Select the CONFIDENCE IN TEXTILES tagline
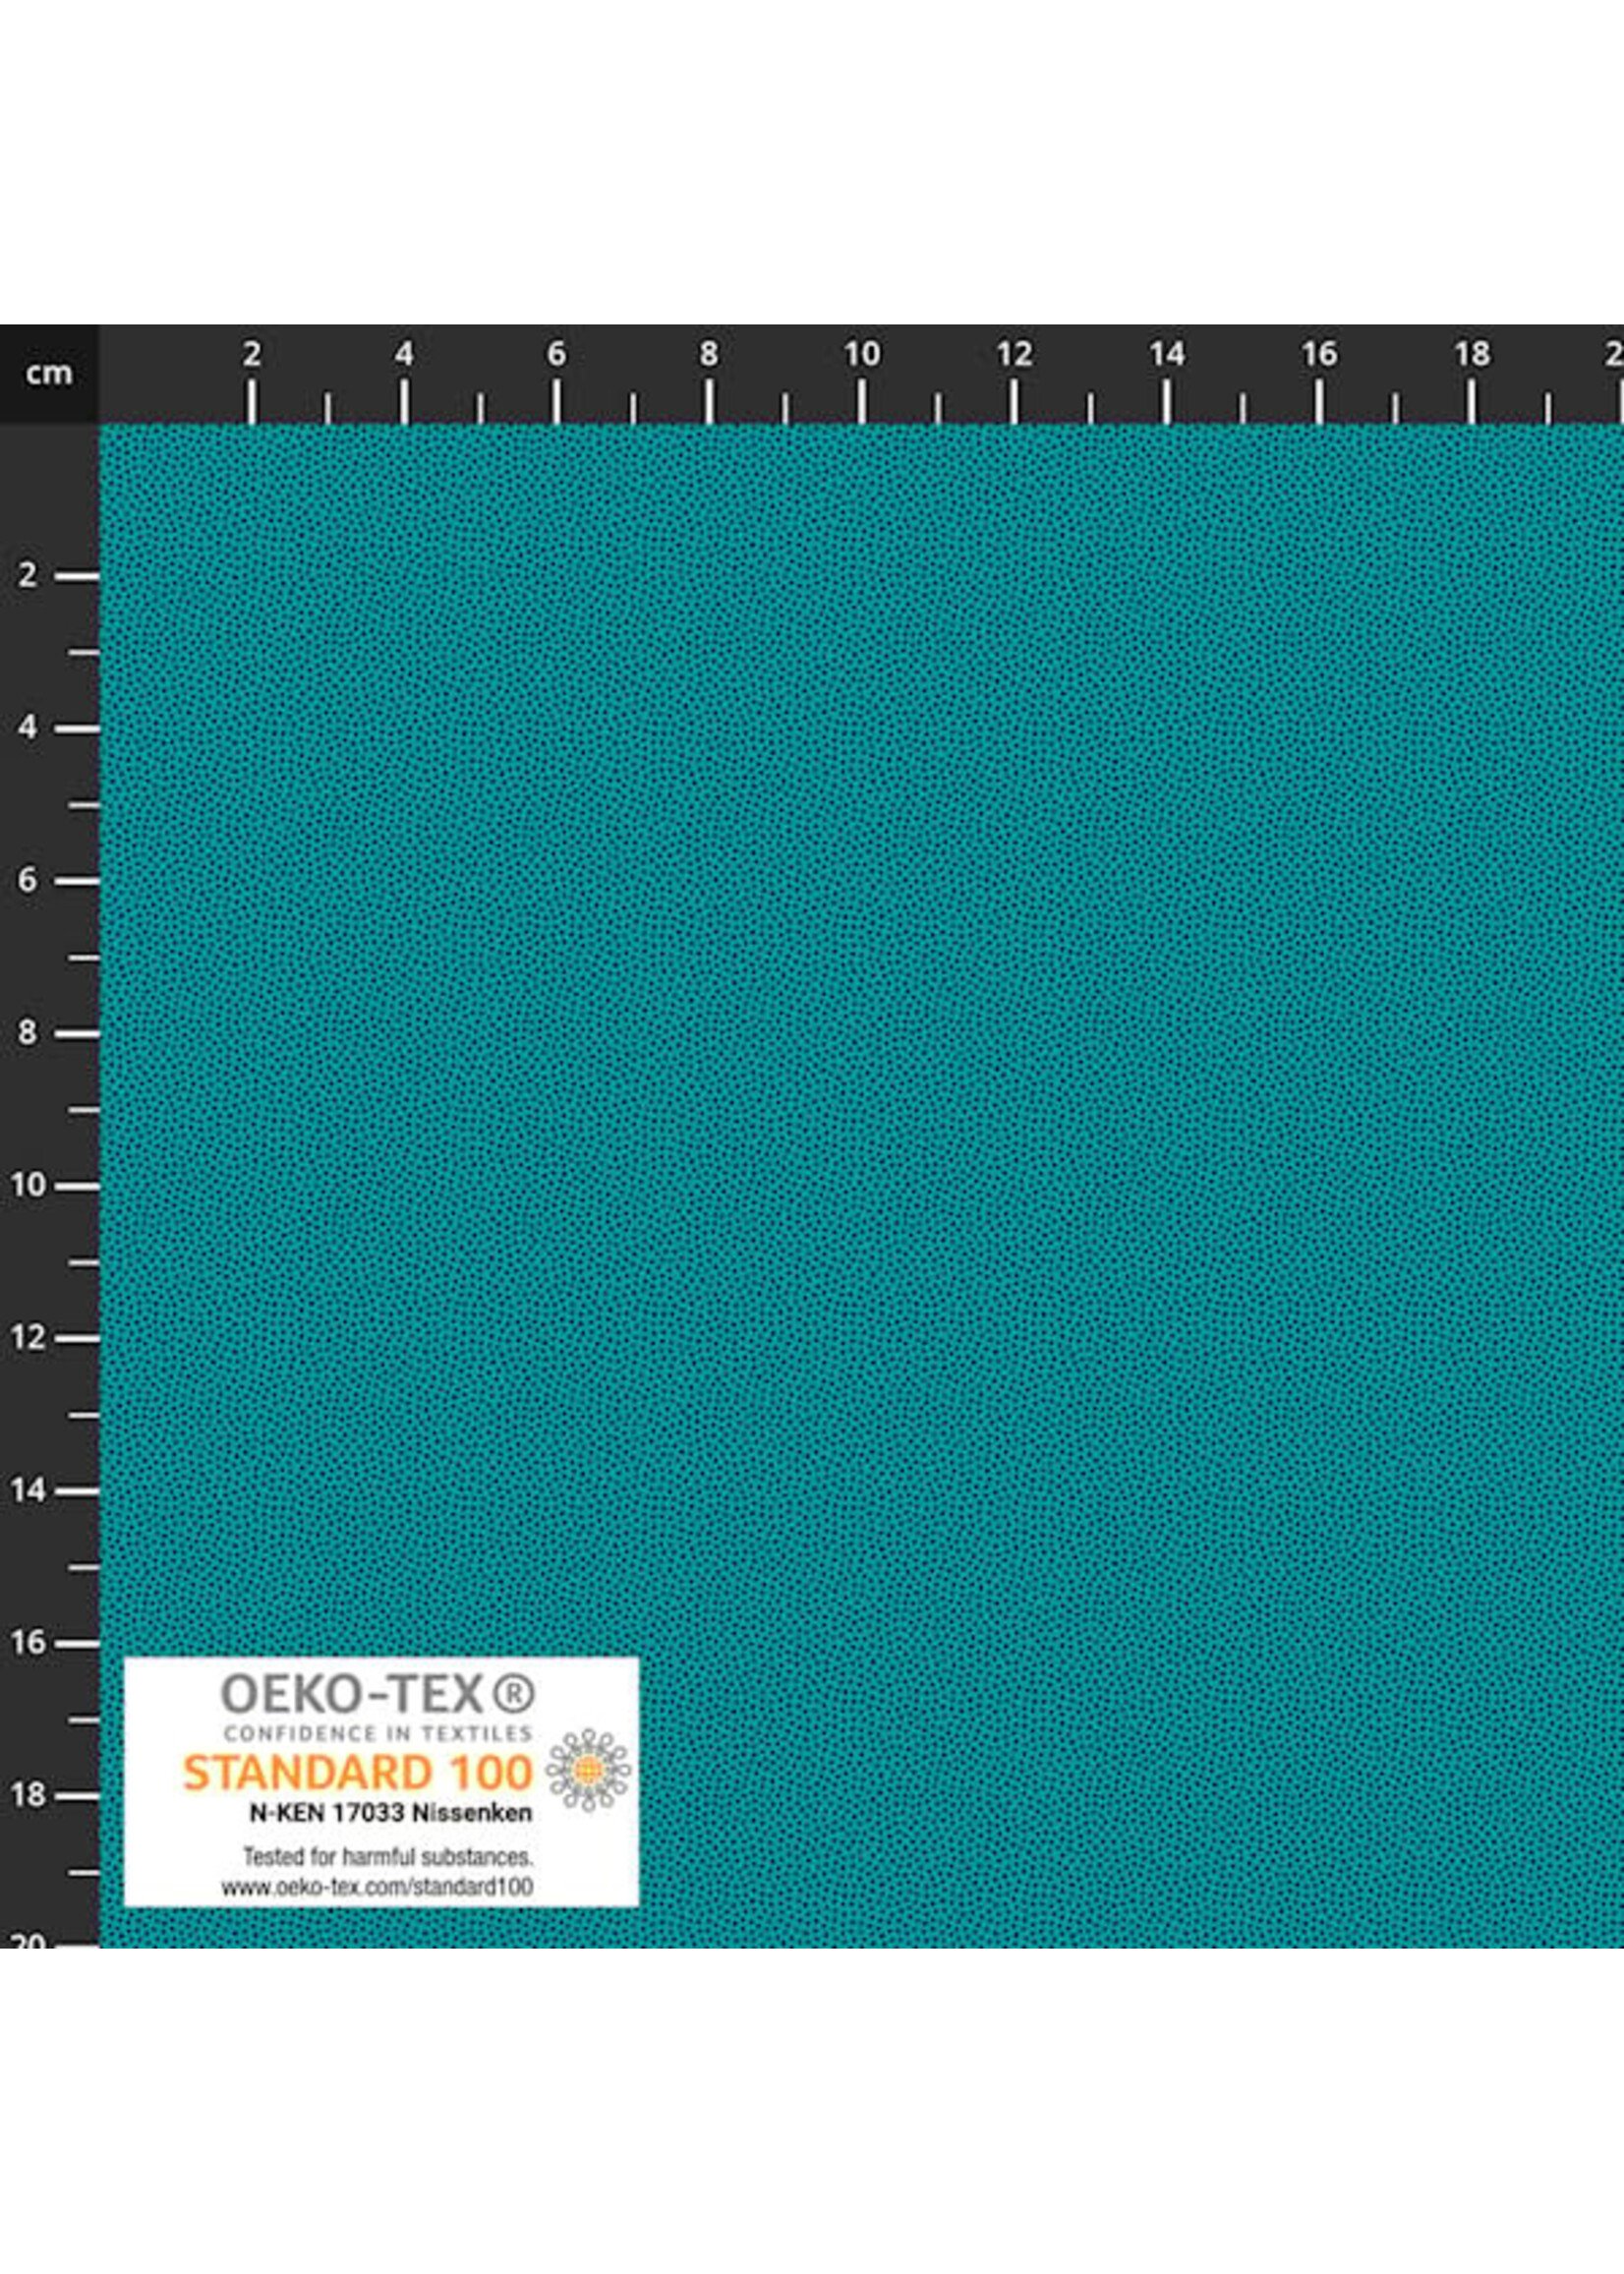 click(x=378, y=1733)
